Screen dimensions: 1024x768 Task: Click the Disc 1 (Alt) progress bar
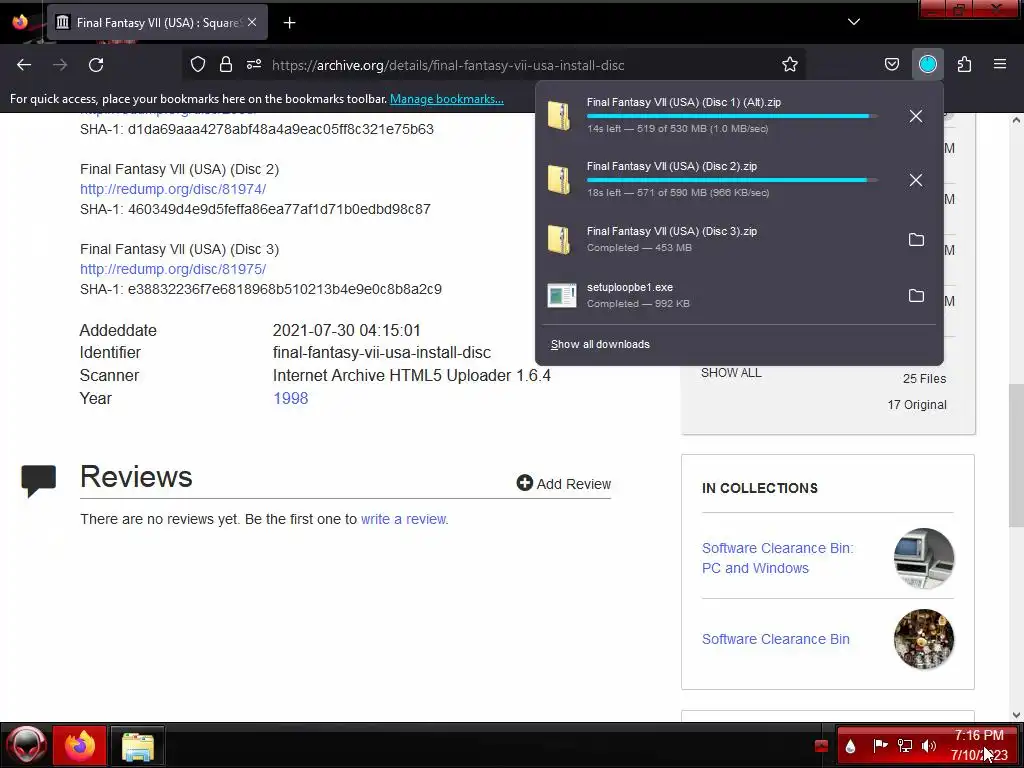pyautogui.click(x=732, y=116)
